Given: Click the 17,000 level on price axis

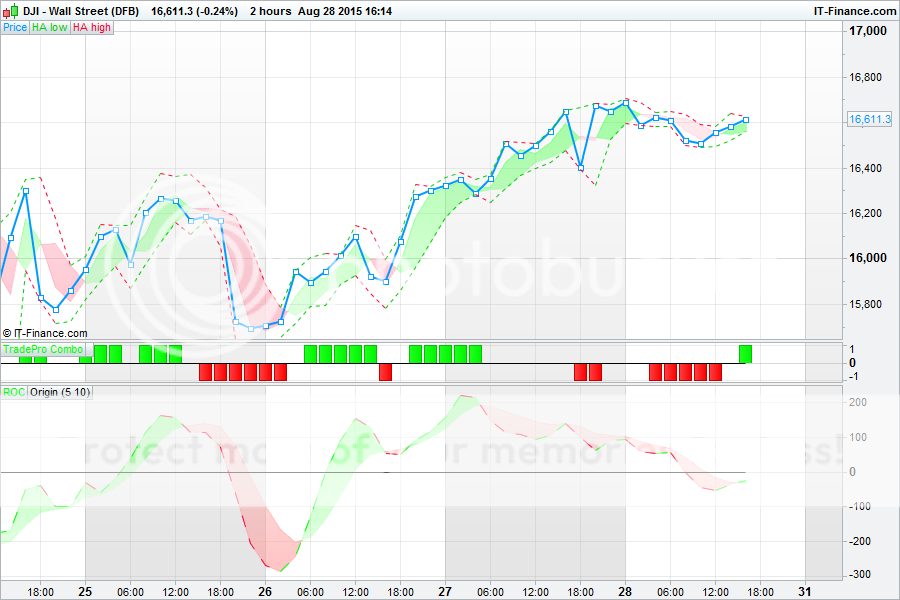Looking at the screenshot, I should tap(867, 31).
